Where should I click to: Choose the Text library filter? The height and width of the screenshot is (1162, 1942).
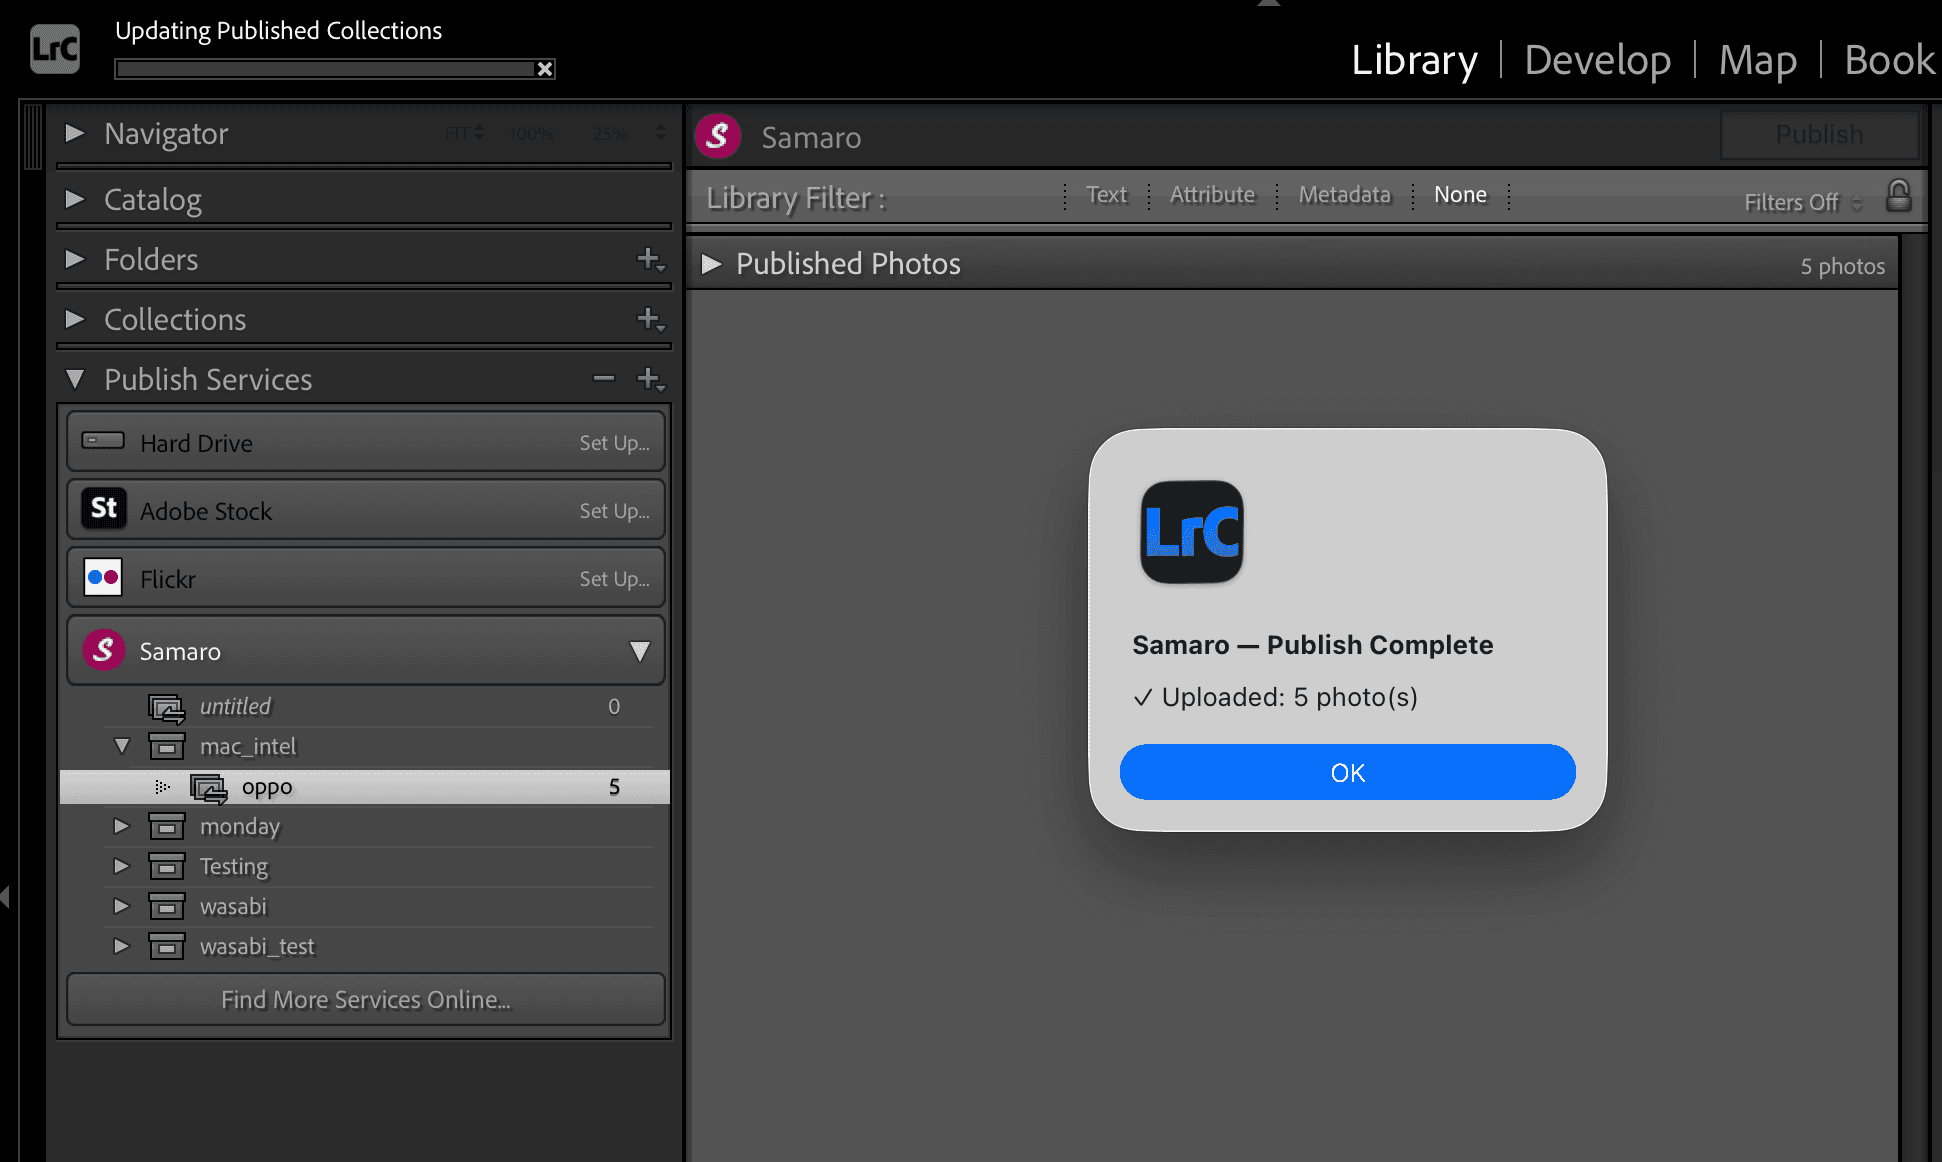(1106, 195)
